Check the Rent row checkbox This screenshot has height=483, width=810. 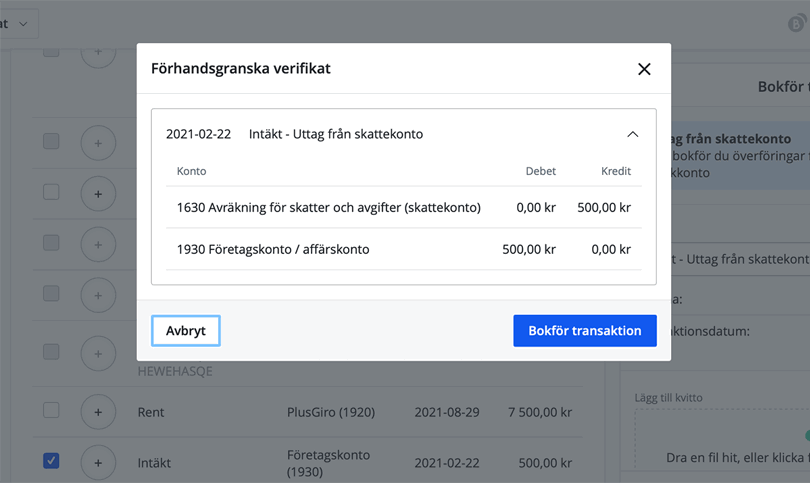(51, 411)
